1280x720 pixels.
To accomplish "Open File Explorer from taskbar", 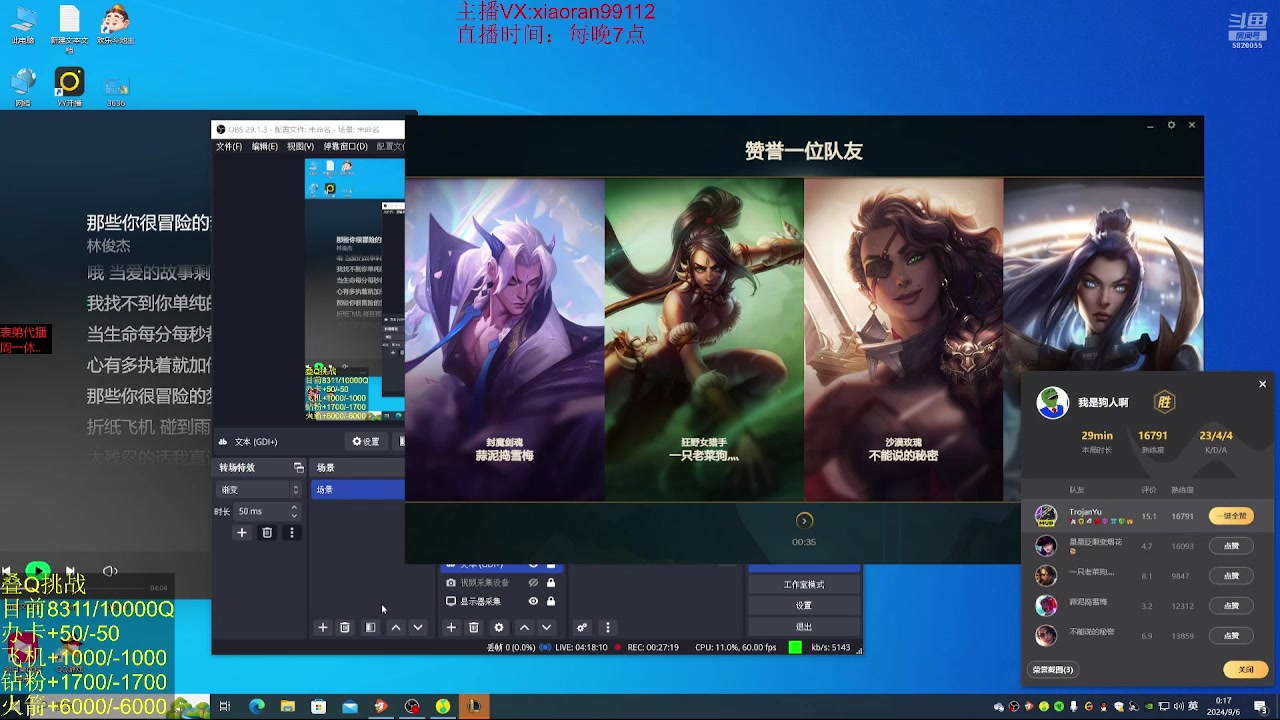I will click(287, 706).
